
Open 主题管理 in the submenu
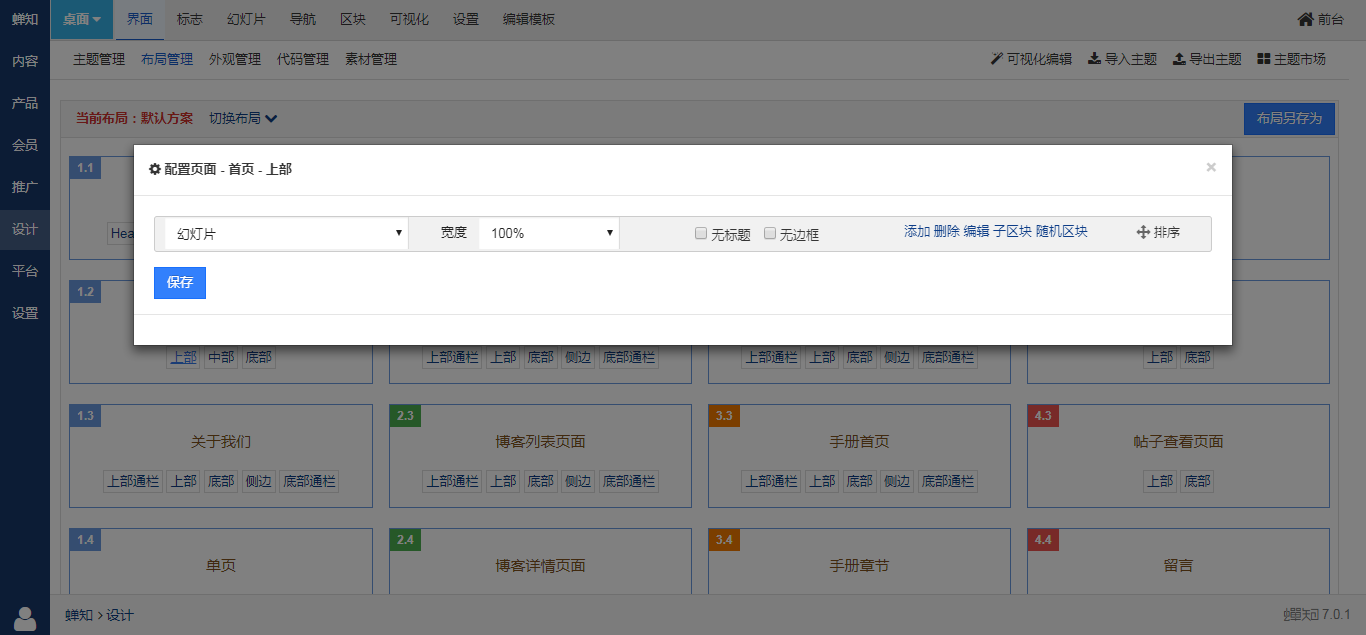pyautogui.click(x=99, y=59)
